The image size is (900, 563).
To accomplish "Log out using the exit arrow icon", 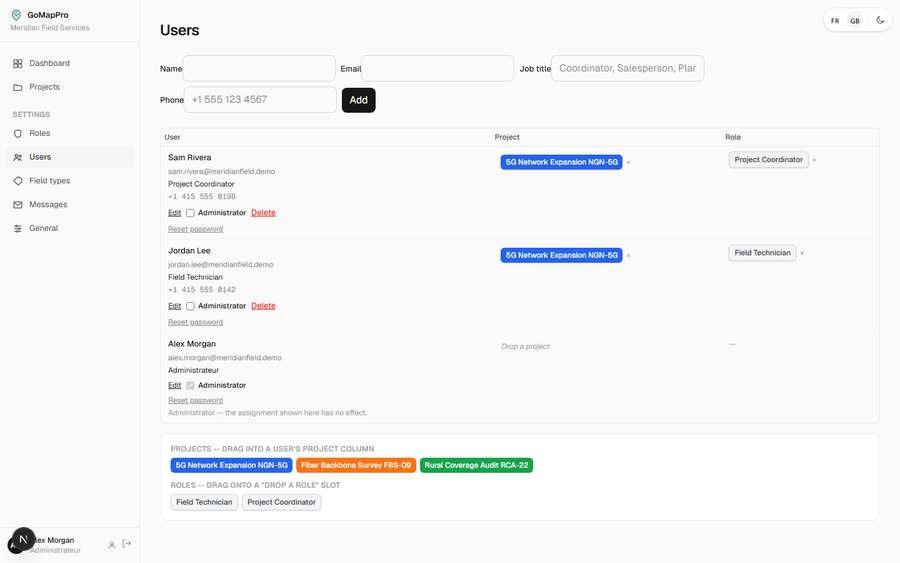I will pos(127,543).
